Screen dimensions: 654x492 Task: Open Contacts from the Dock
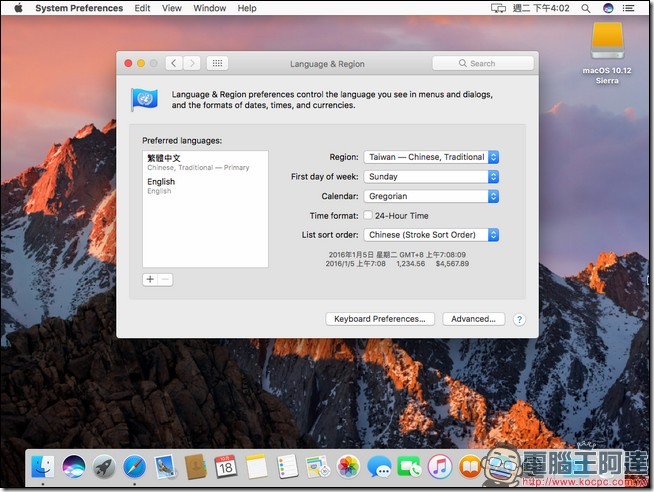[196, 466]
